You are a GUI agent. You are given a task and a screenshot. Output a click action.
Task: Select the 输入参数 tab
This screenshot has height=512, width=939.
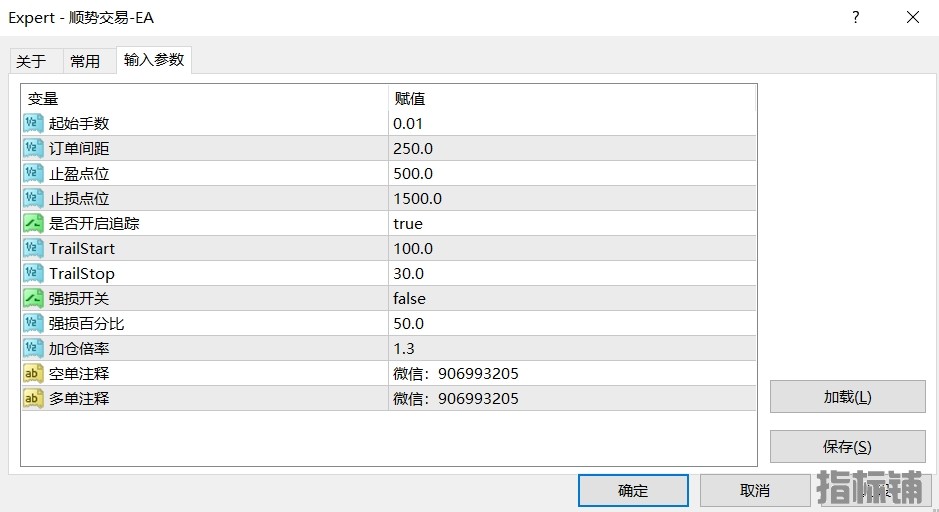coord(154,60)
